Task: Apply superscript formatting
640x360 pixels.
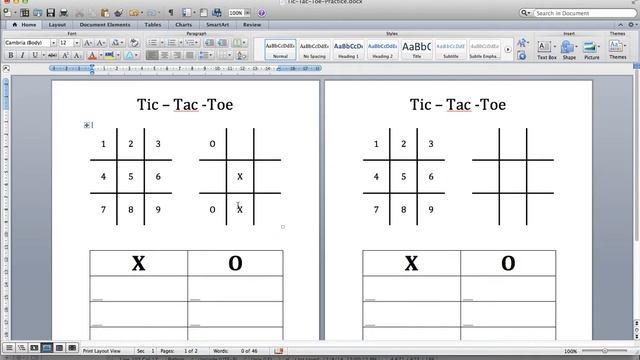Action: [x=65, y=55]
